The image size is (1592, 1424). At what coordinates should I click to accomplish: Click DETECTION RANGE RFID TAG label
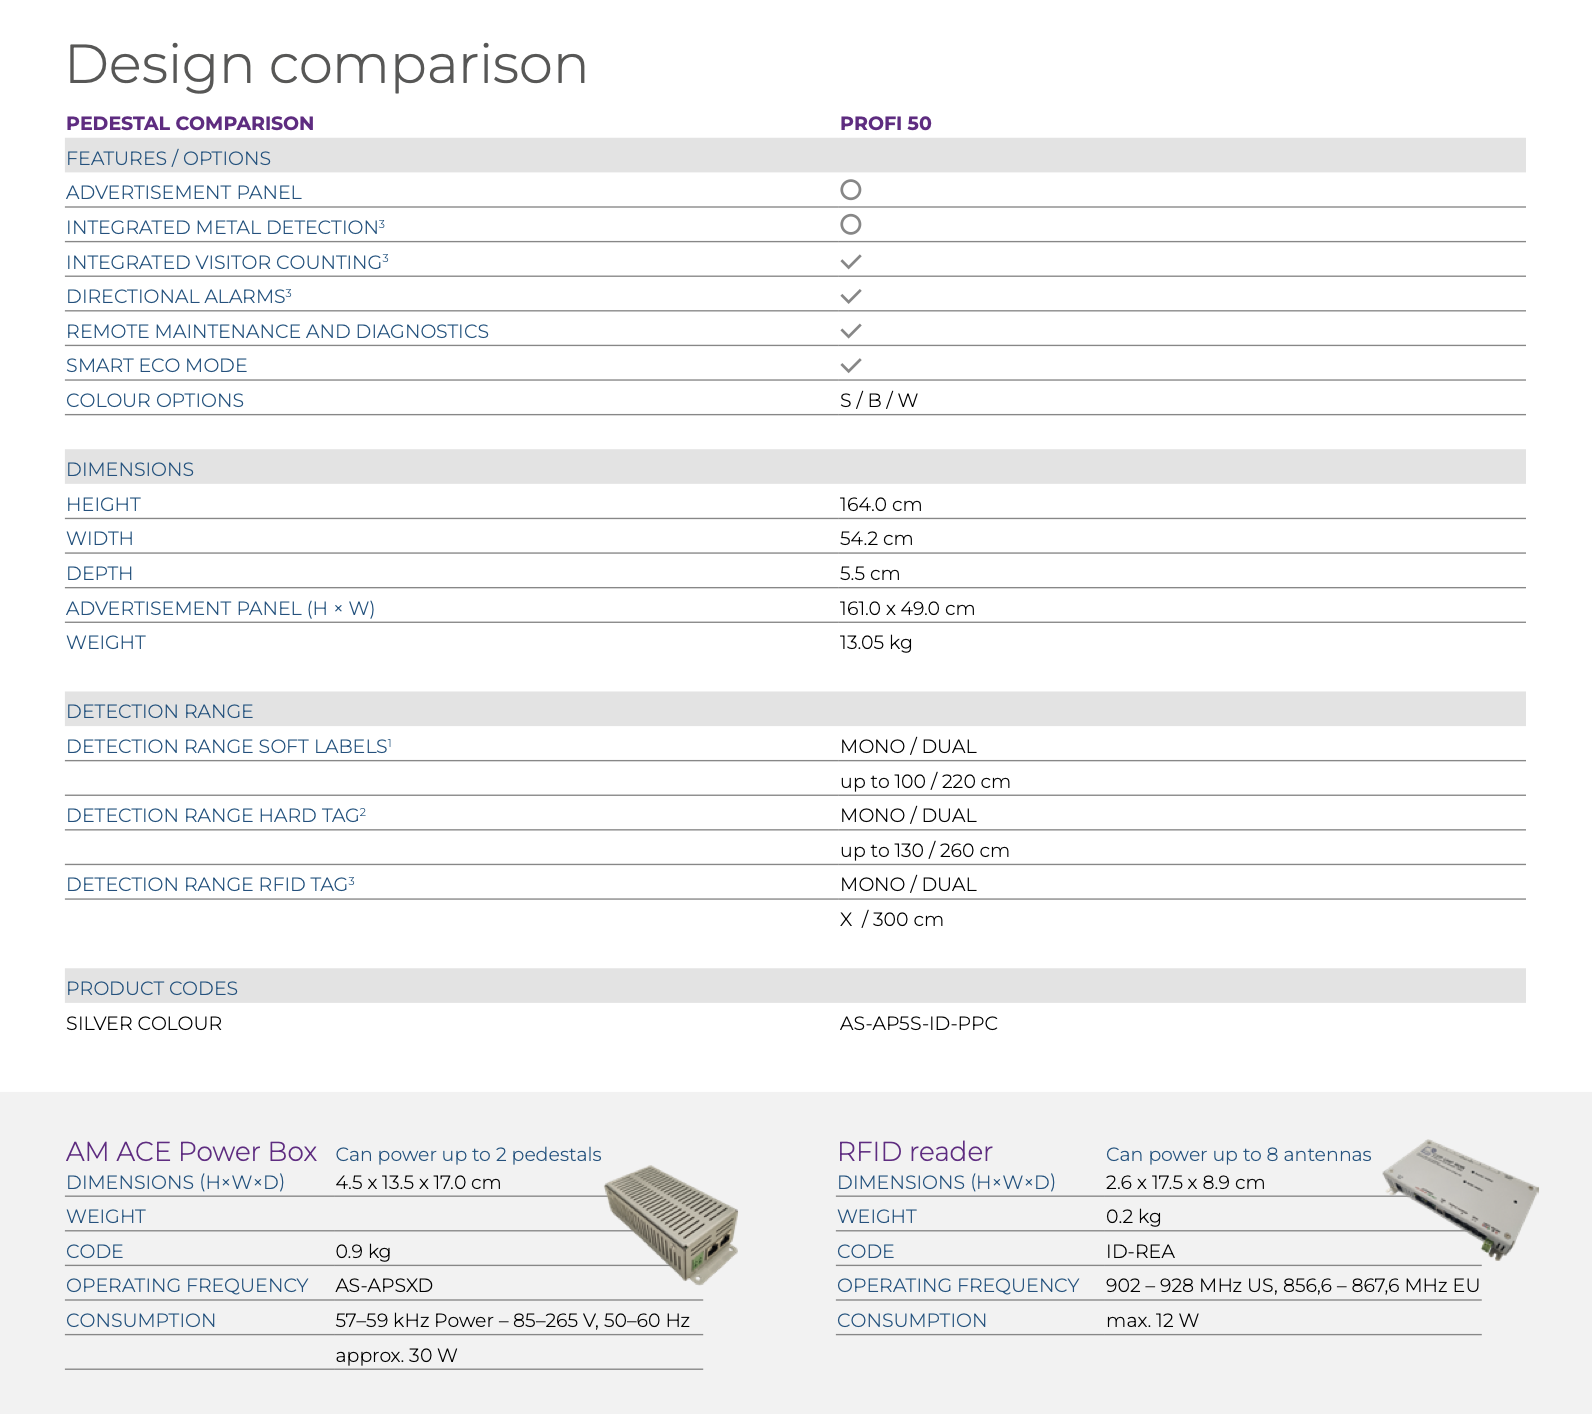210,884
